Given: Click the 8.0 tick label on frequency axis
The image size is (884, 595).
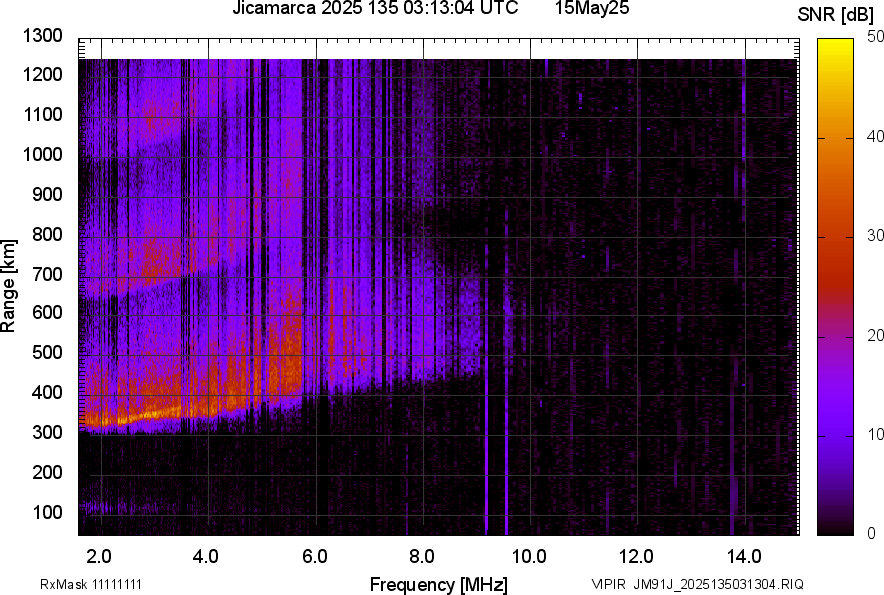Looking at the screenshot, I should tap(422, 555).
